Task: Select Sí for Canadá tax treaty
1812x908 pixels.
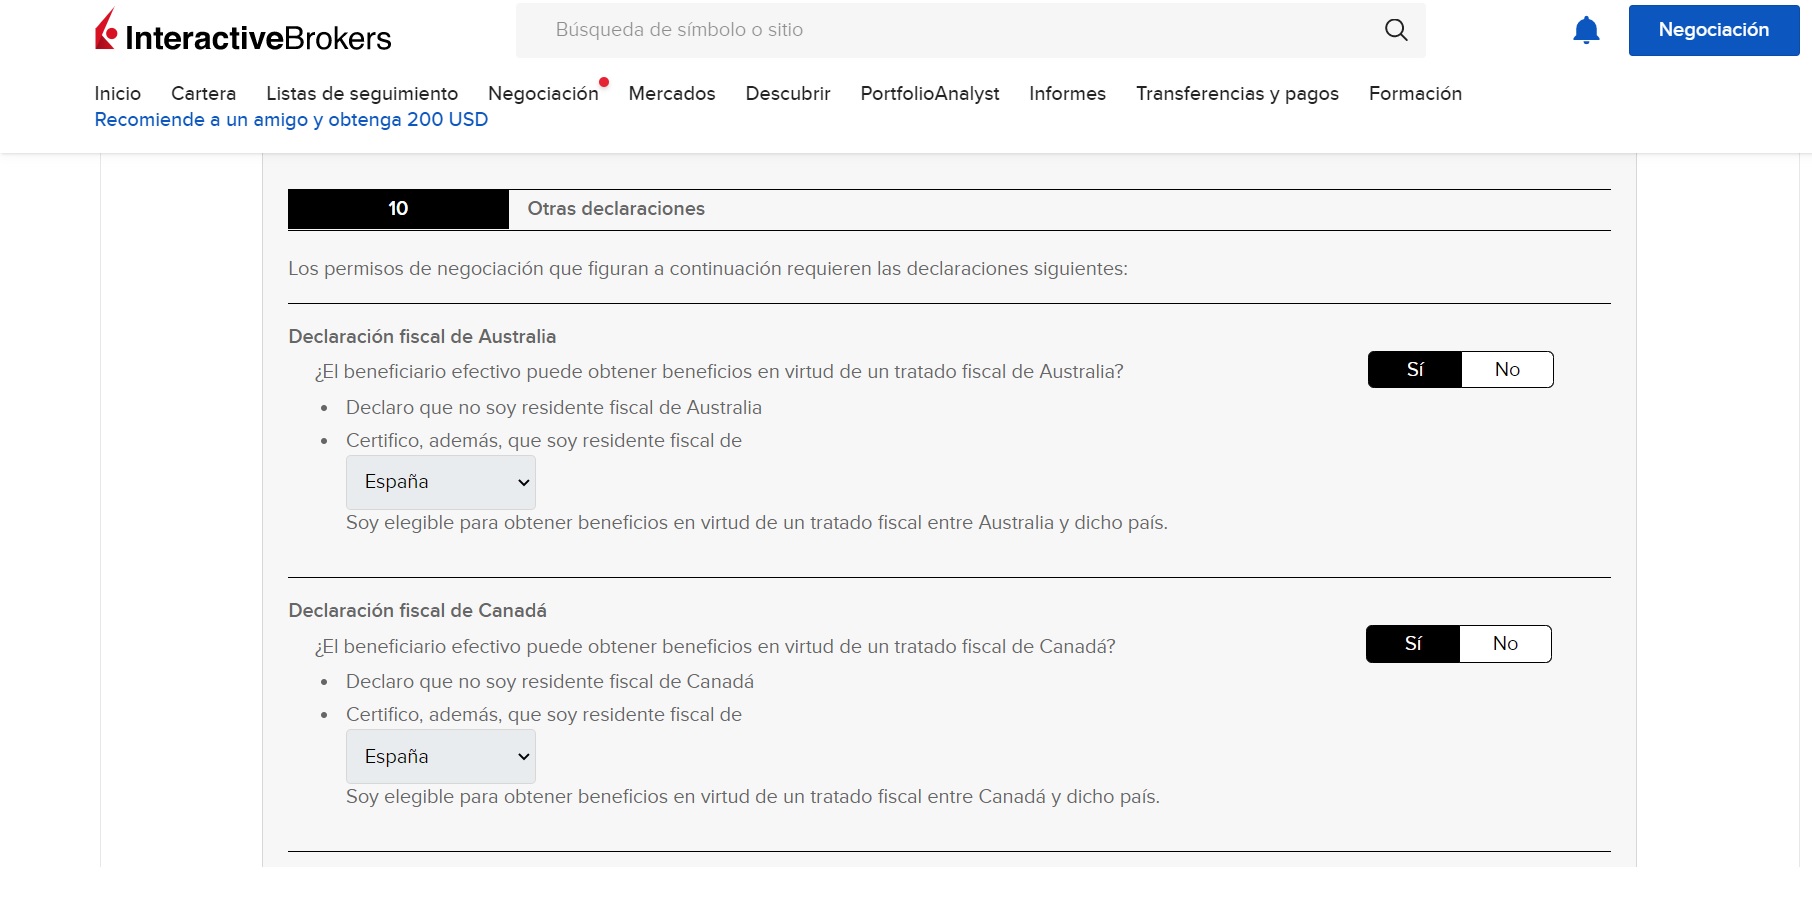Action: point(1413,644)
